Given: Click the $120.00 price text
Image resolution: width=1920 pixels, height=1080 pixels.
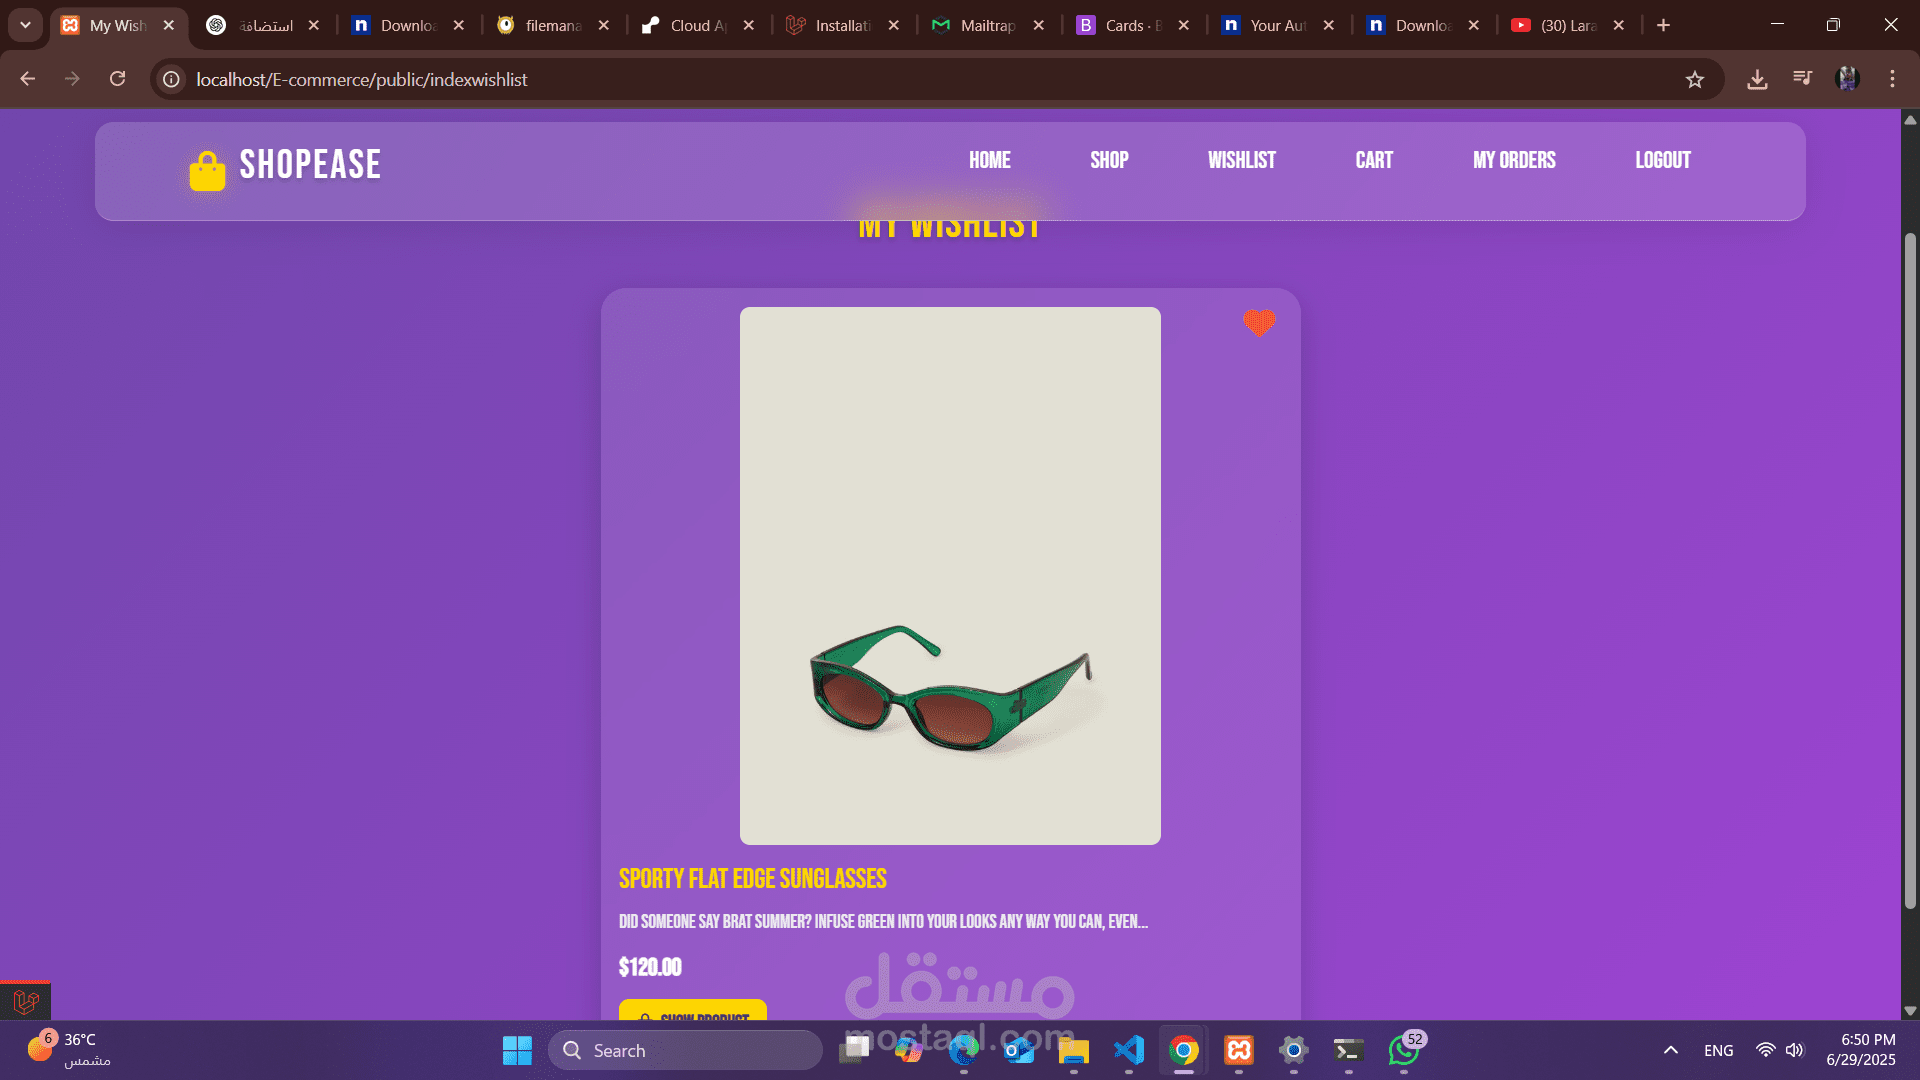Looking at the screenshot, I should click(650, 967).
